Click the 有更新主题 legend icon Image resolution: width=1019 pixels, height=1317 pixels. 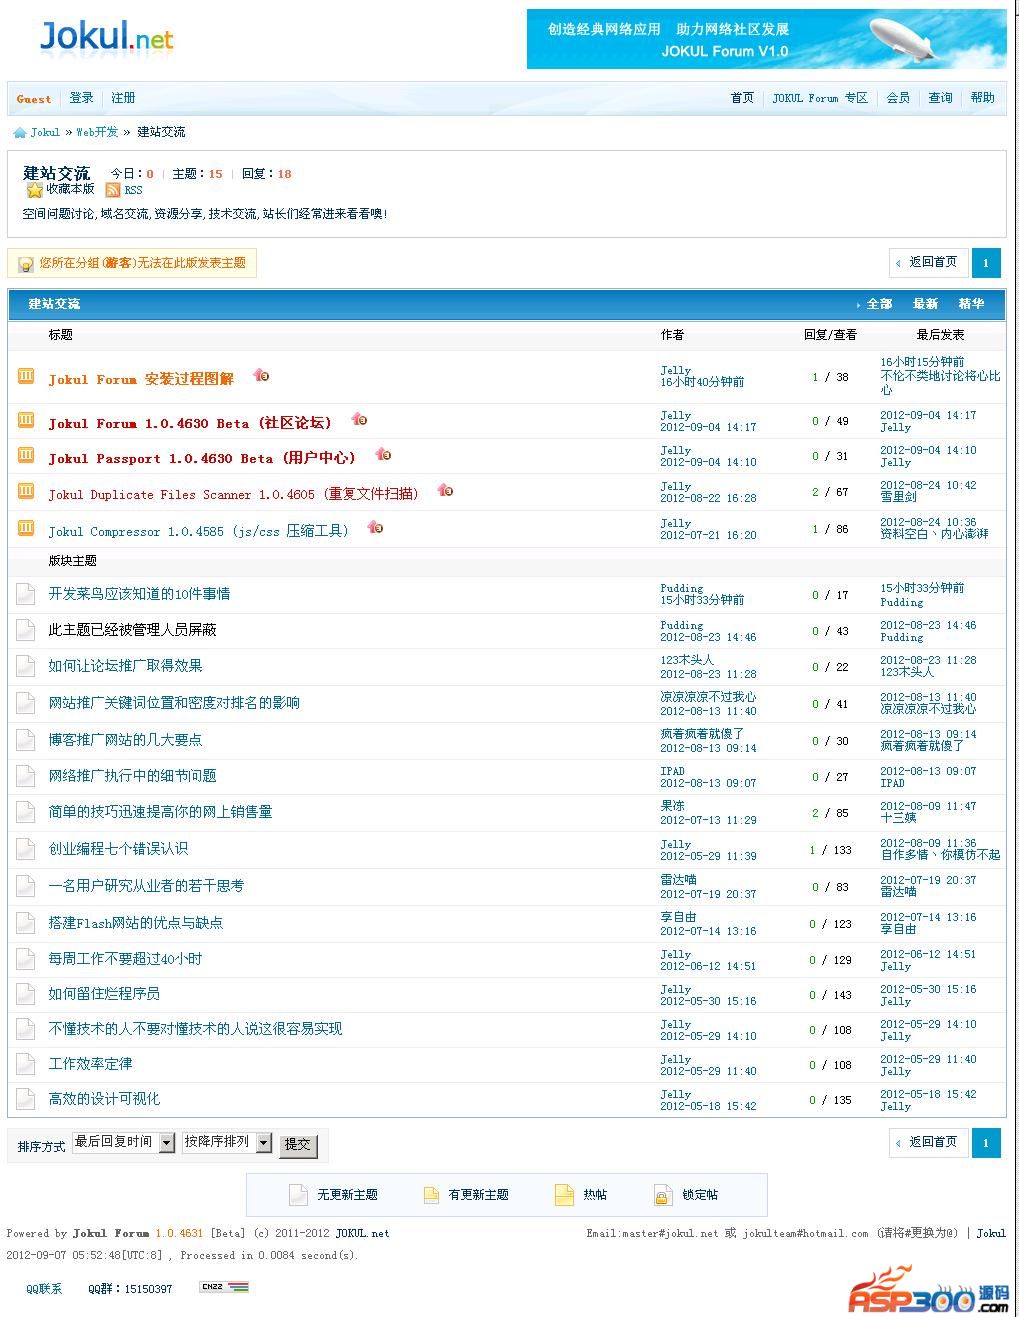431,1195
